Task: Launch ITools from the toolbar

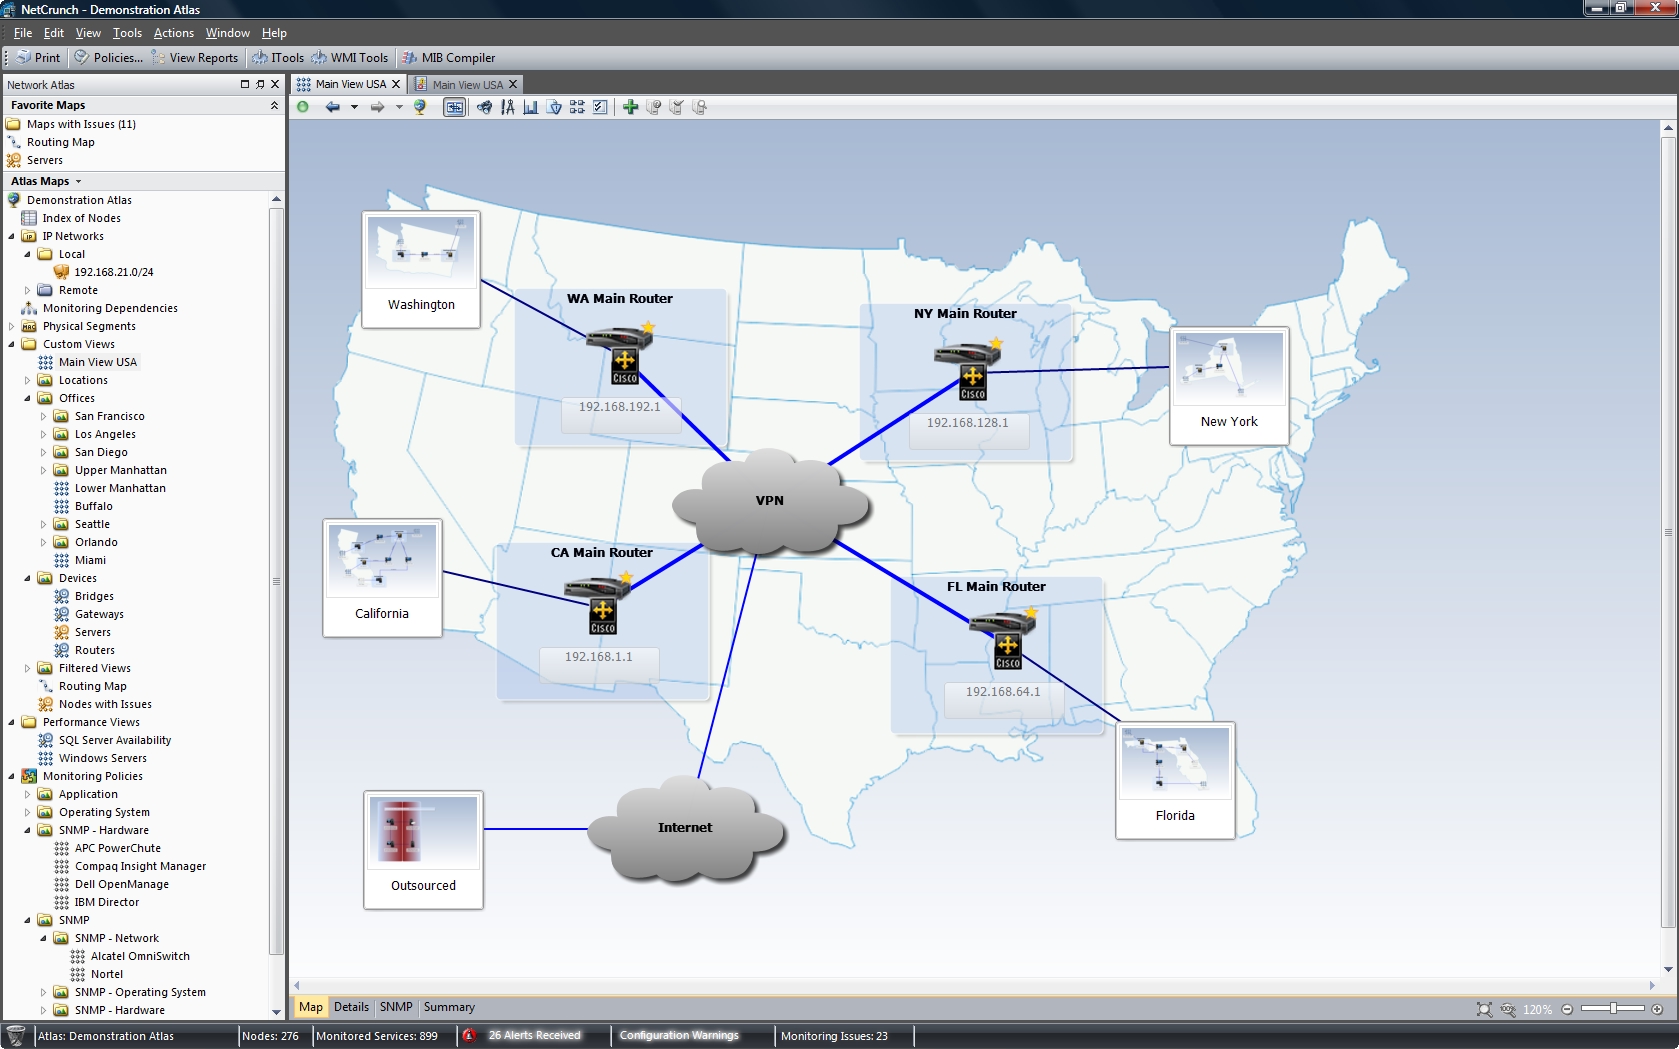Action: click(x=277, y=57)
